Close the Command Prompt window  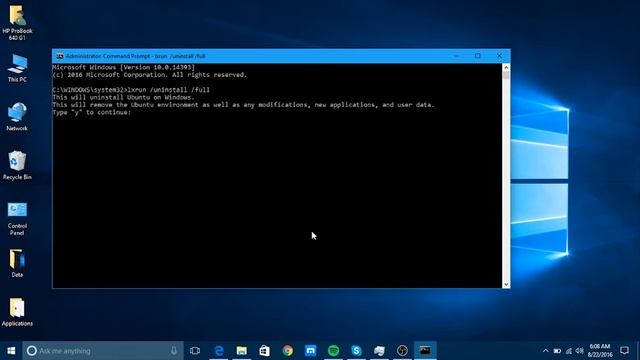(x=499, y=56)
